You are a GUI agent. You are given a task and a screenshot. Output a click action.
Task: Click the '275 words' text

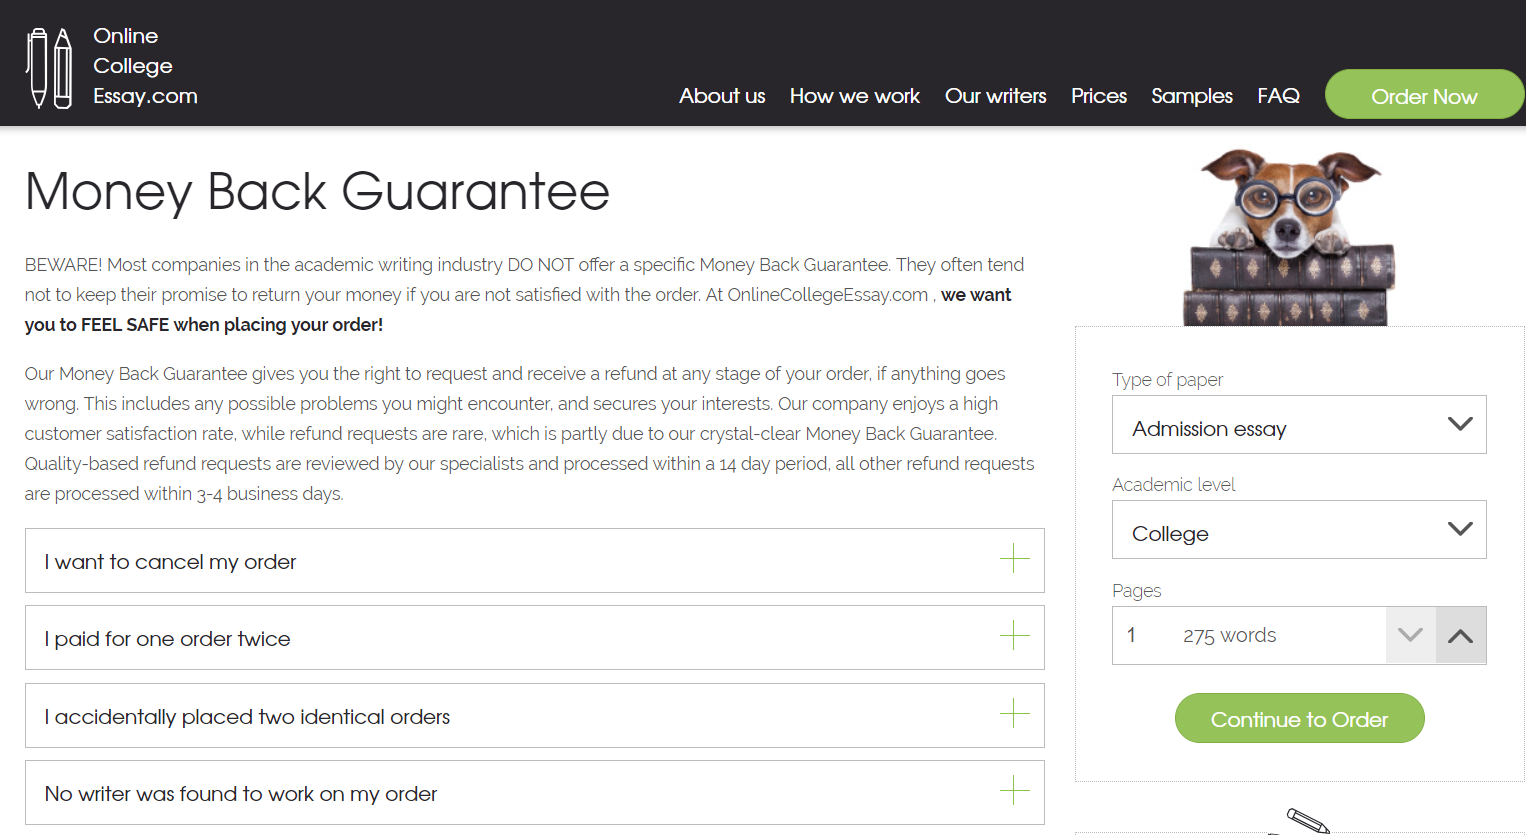[1229, 635]
